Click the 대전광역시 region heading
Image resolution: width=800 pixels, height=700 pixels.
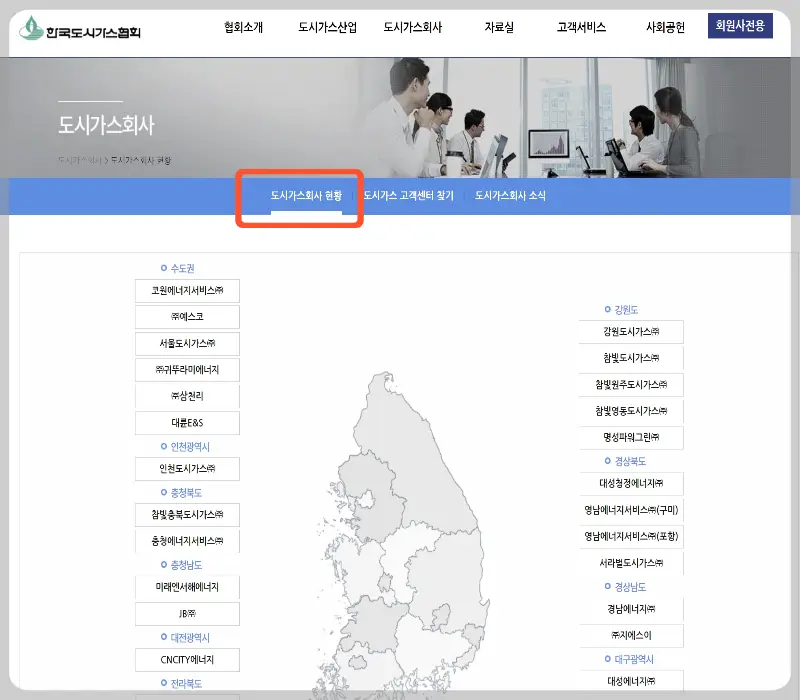[185, 638]
